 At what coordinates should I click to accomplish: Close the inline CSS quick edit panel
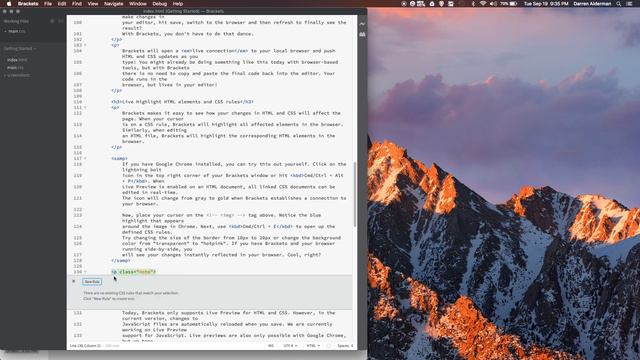(73, 281)
